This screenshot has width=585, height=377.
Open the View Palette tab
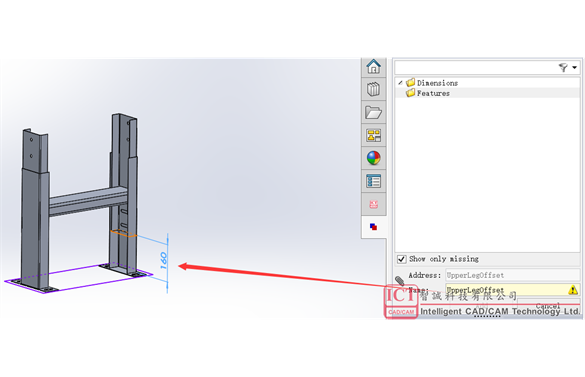[373, 135]
